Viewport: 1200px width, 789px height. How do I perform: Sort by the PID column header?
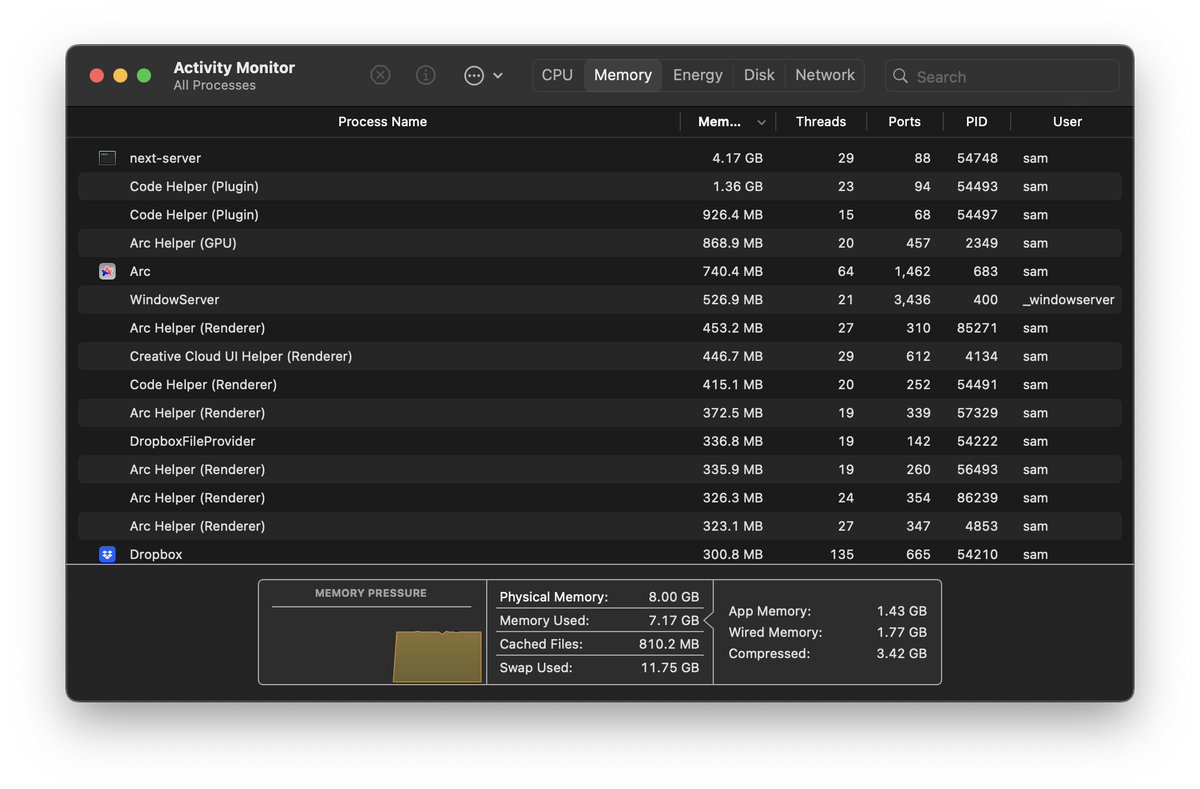[977, 122]
